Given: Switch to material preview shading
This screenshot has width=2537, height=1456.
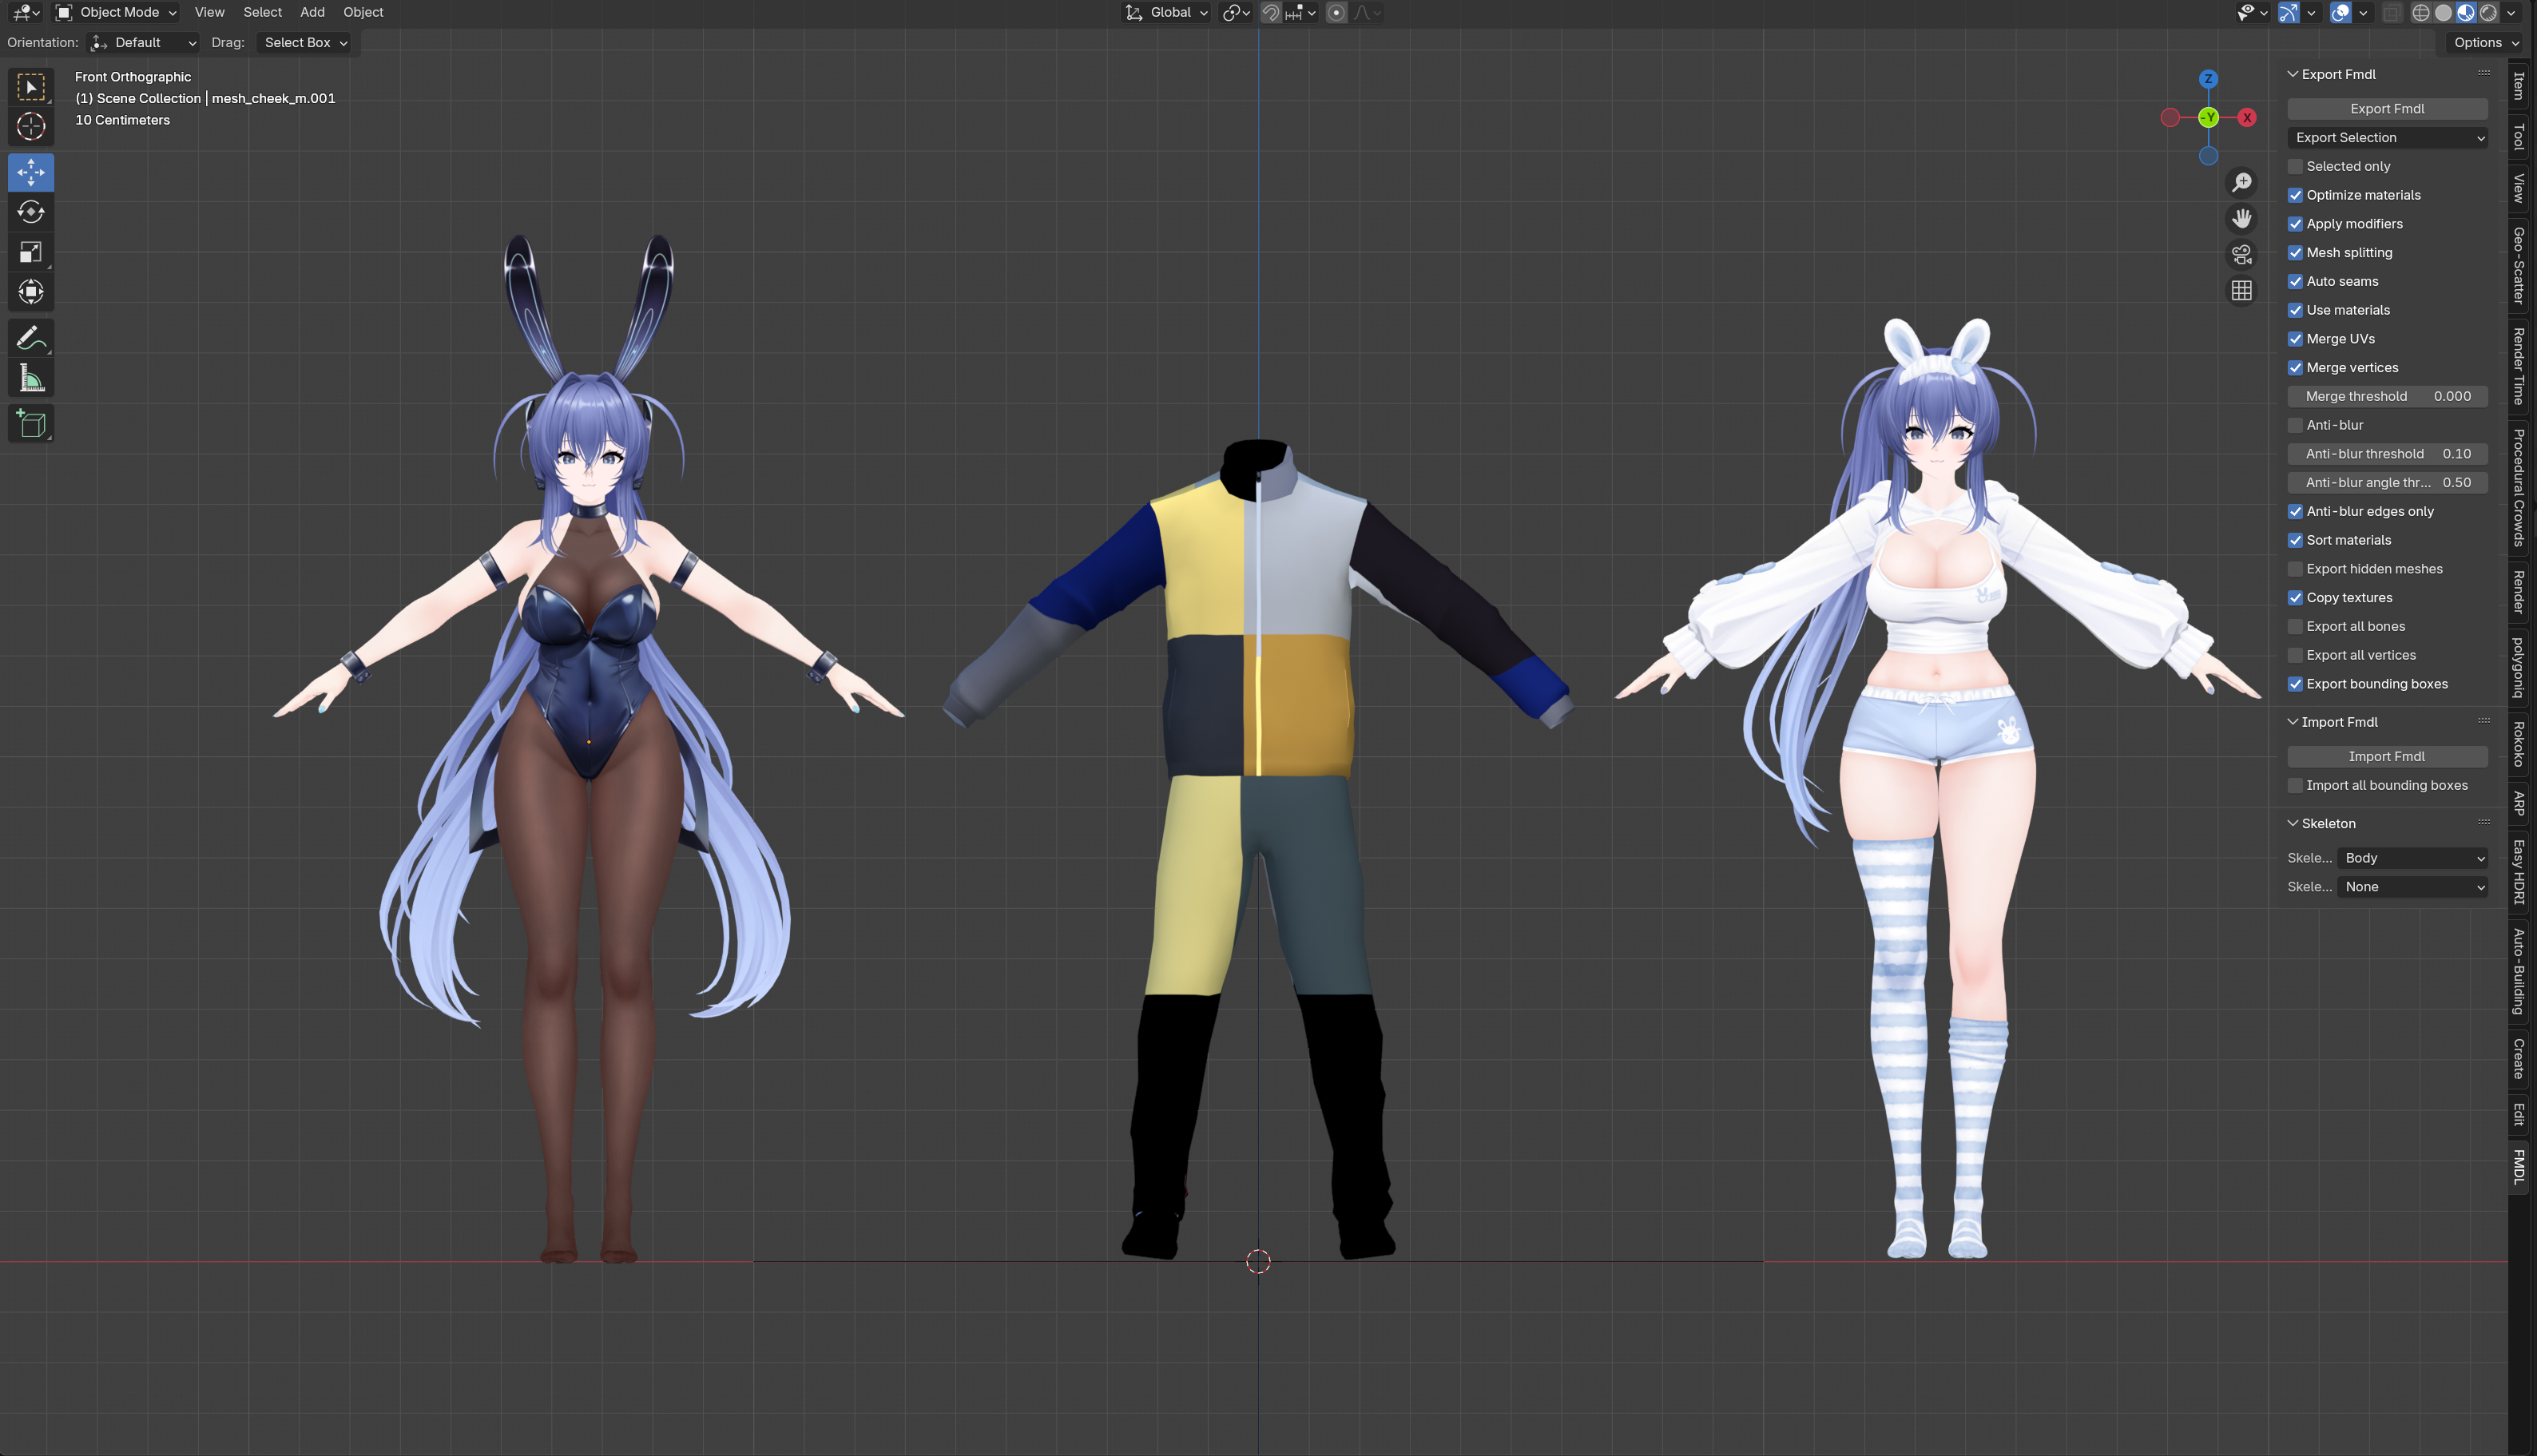Looking at the screenshot, I should [2466, 13].
